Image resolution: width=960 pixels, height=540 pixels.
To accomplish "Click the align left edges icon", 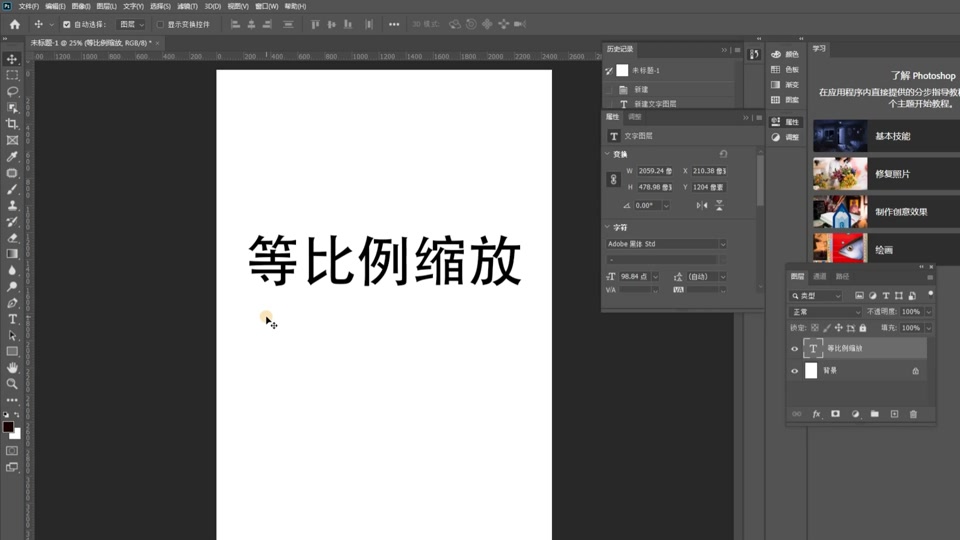I will 235,24.
